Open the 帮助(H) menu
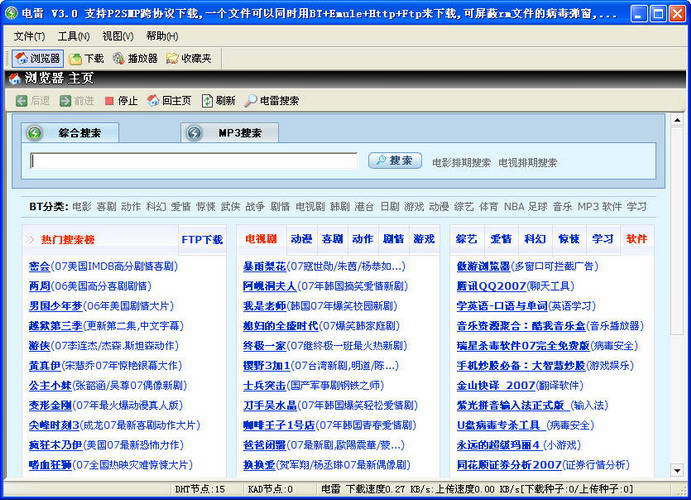The height and width of the screenshot is (500, 691). [162, 36]
